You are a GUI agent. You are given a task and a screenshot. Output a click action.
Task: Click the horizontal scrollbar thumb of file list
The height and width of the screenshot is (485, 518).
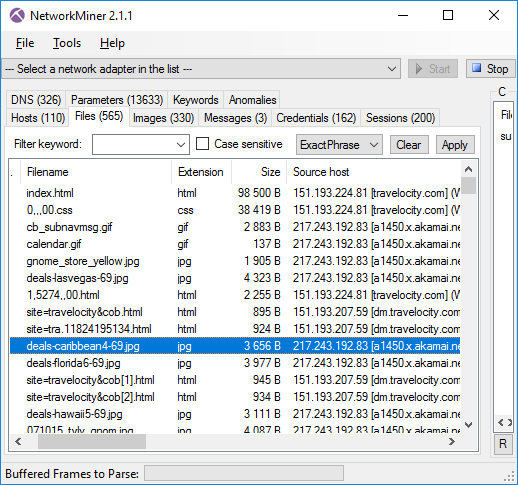[92, 442]
